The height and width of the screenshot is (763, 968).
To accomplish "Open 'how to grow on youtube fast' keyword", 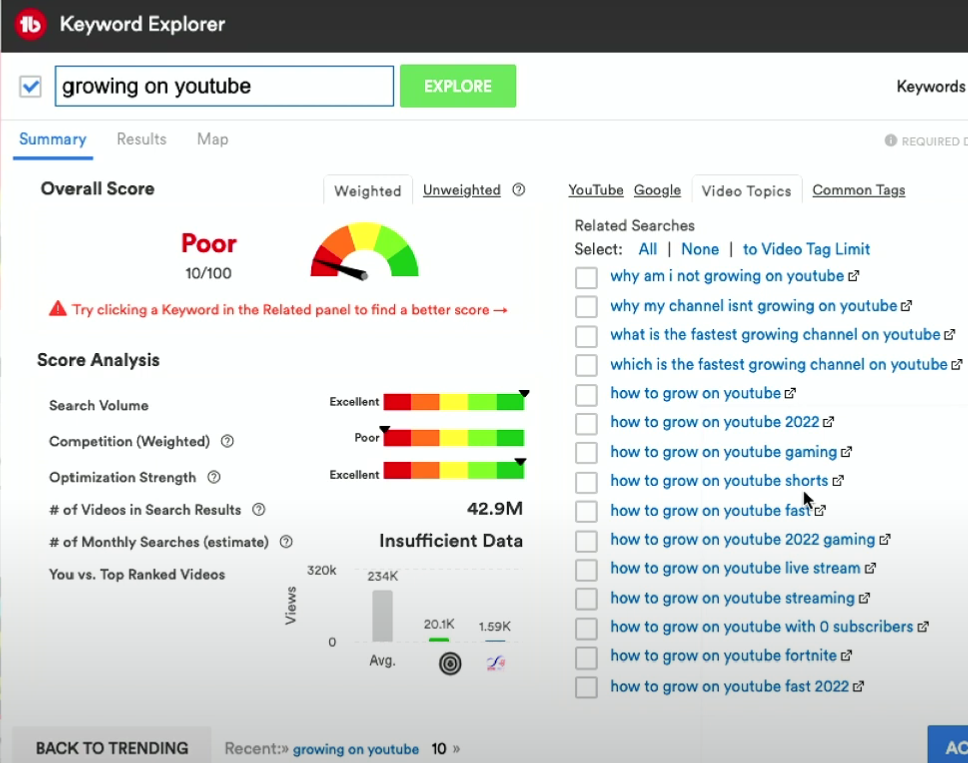I will pos(710,511).
